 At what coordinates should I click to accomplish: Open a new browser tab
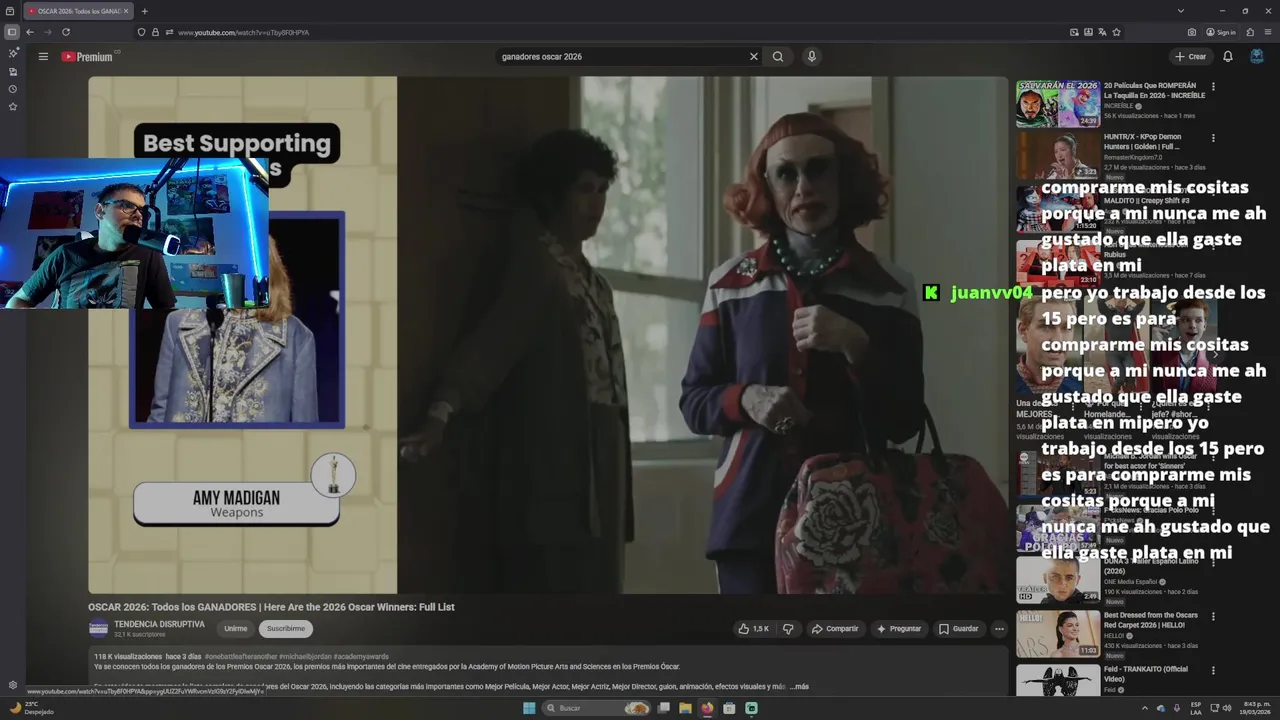coord(144,11)
